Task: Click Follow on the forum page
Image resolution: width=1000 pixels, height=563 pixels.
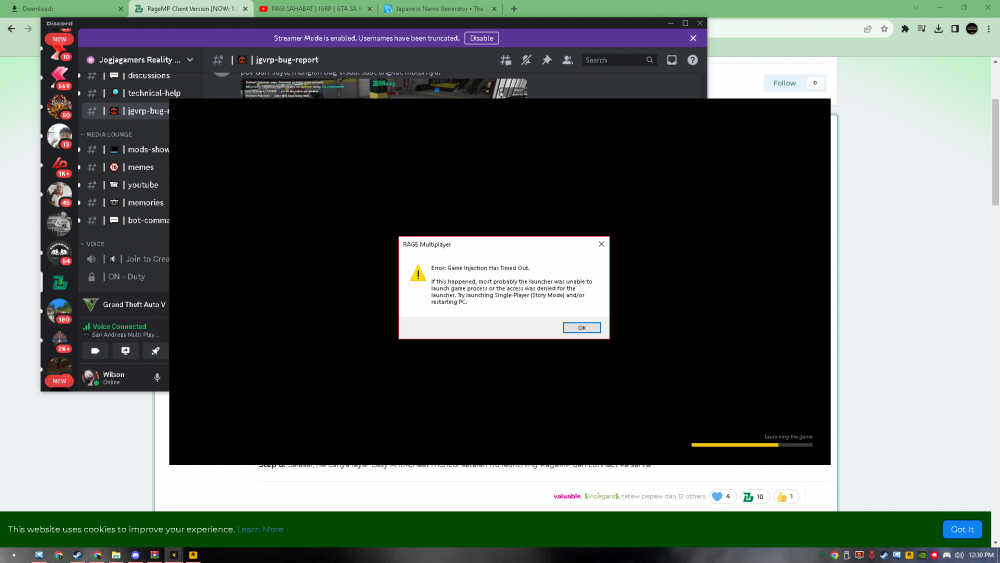Action: click(x=784, y=83)
